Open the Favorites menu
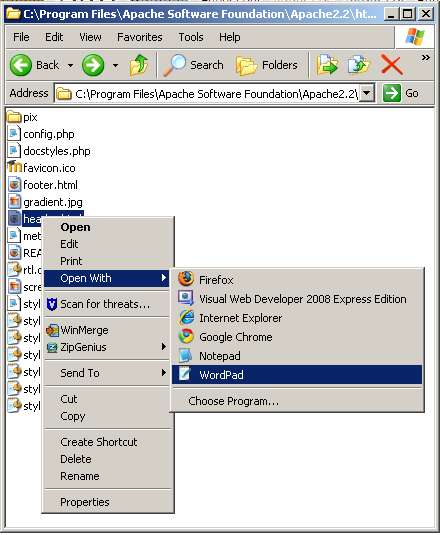Screen dimensions: 440x535 [x=140, y=37]
